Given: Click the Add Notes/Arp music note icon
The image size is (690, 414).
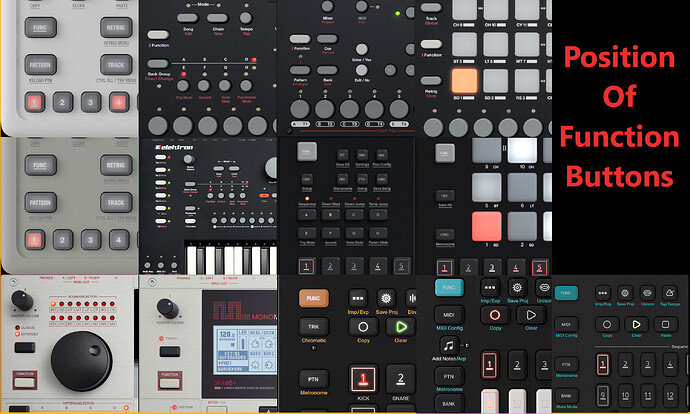Looking at the screenshot, I should pos(448,346).
